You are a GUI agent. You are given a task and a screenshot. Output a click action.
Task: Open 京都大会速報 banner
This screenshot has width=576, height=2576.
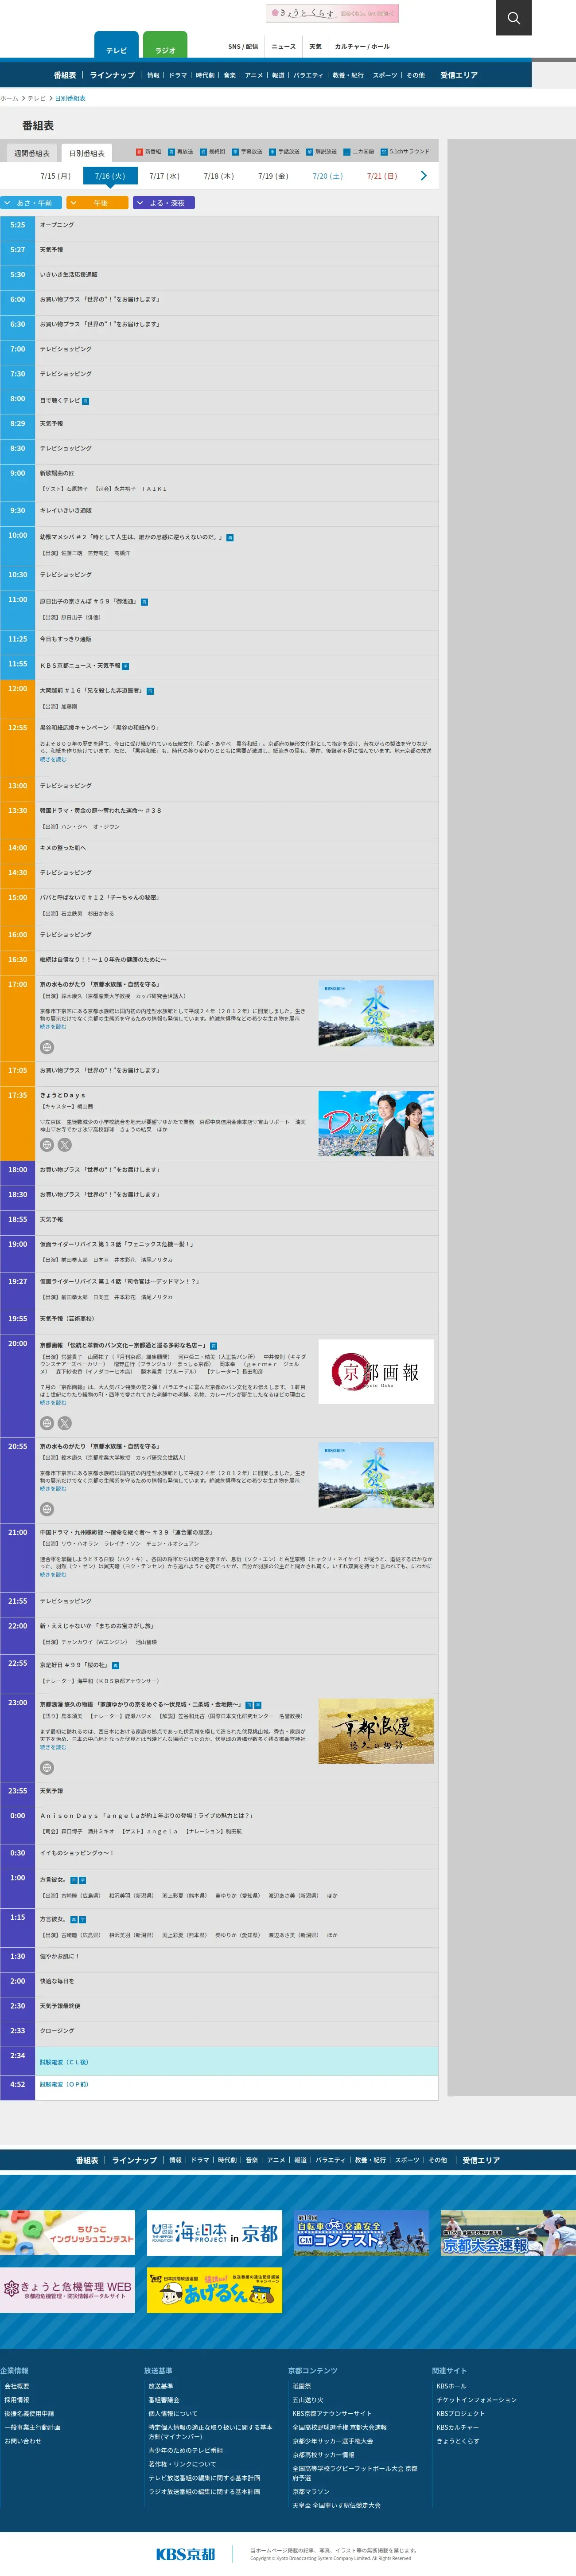tap(508, 2233)
